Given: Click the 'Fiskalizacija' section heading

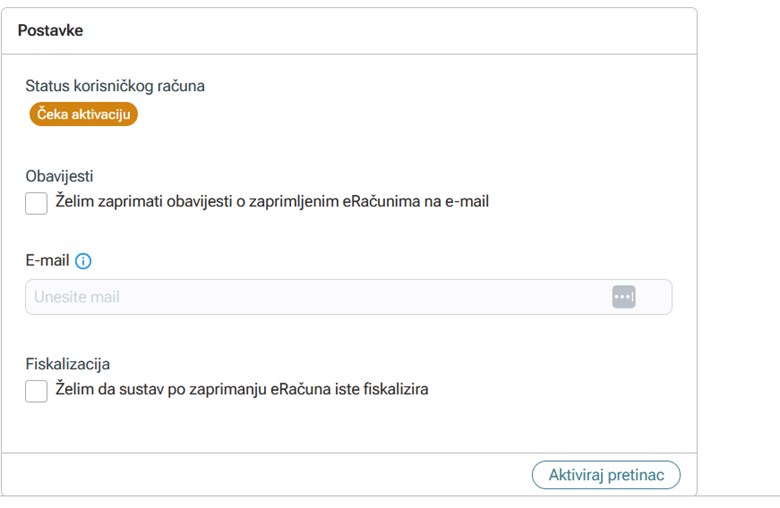Looking at the screenshot, I should pos(68,364).
